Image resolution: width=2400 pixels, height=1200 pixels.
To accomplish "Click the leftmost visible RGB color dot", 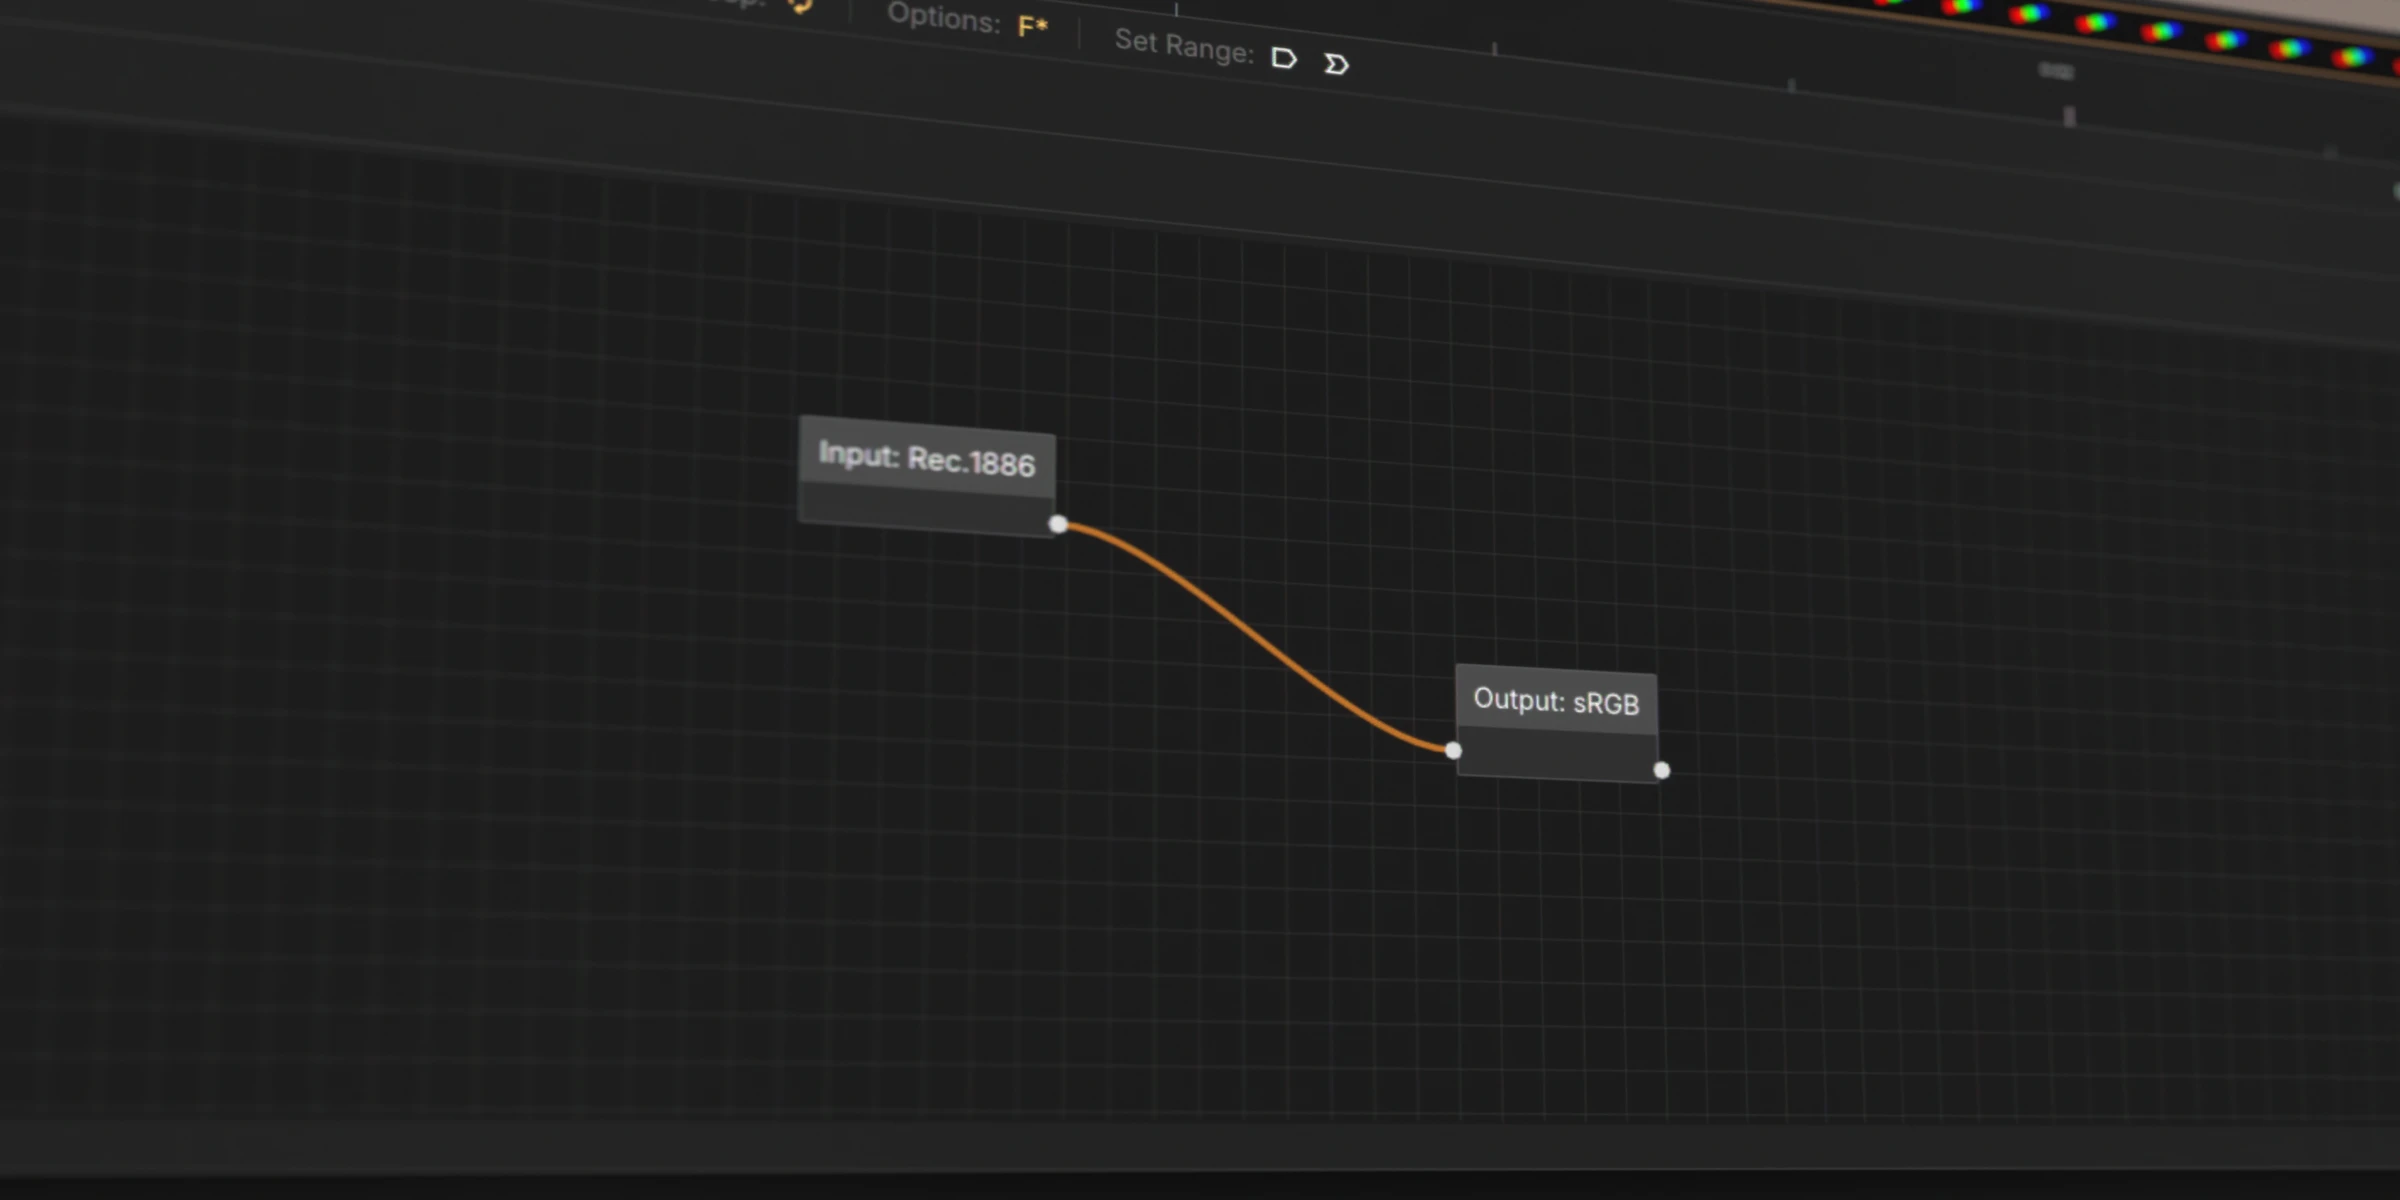I will pyautogui.click(x=1890, y=3).
